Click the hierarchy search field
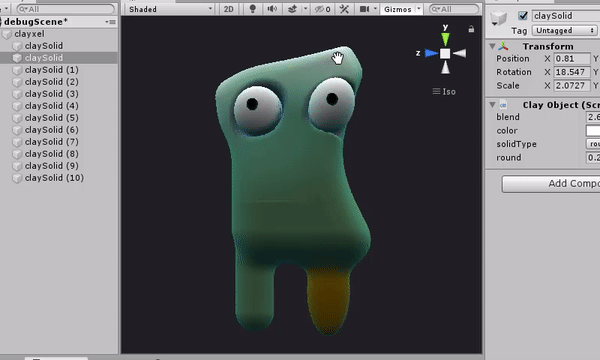Viewport: 600px width, 360px height. click(65, 9)
